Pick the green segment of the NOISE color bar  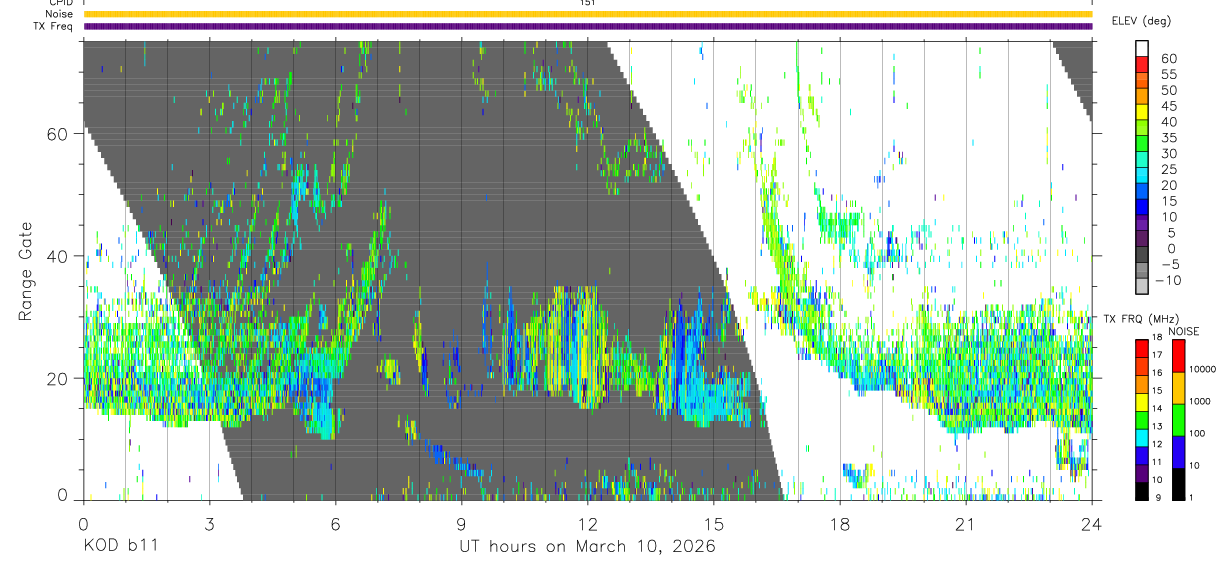pos(1178,420)
